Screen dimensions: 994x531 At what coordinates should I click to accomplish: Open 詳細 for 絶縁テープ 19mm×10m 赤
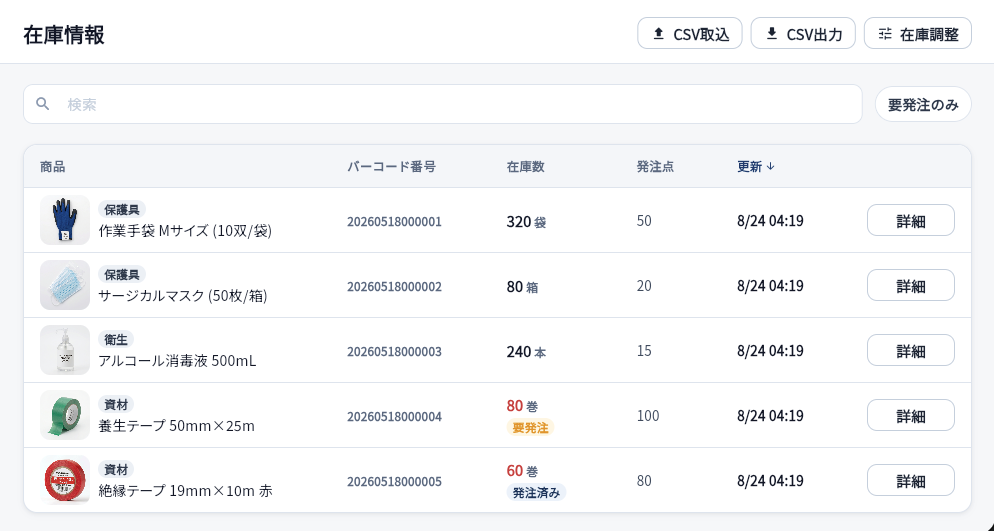(911, 480)
